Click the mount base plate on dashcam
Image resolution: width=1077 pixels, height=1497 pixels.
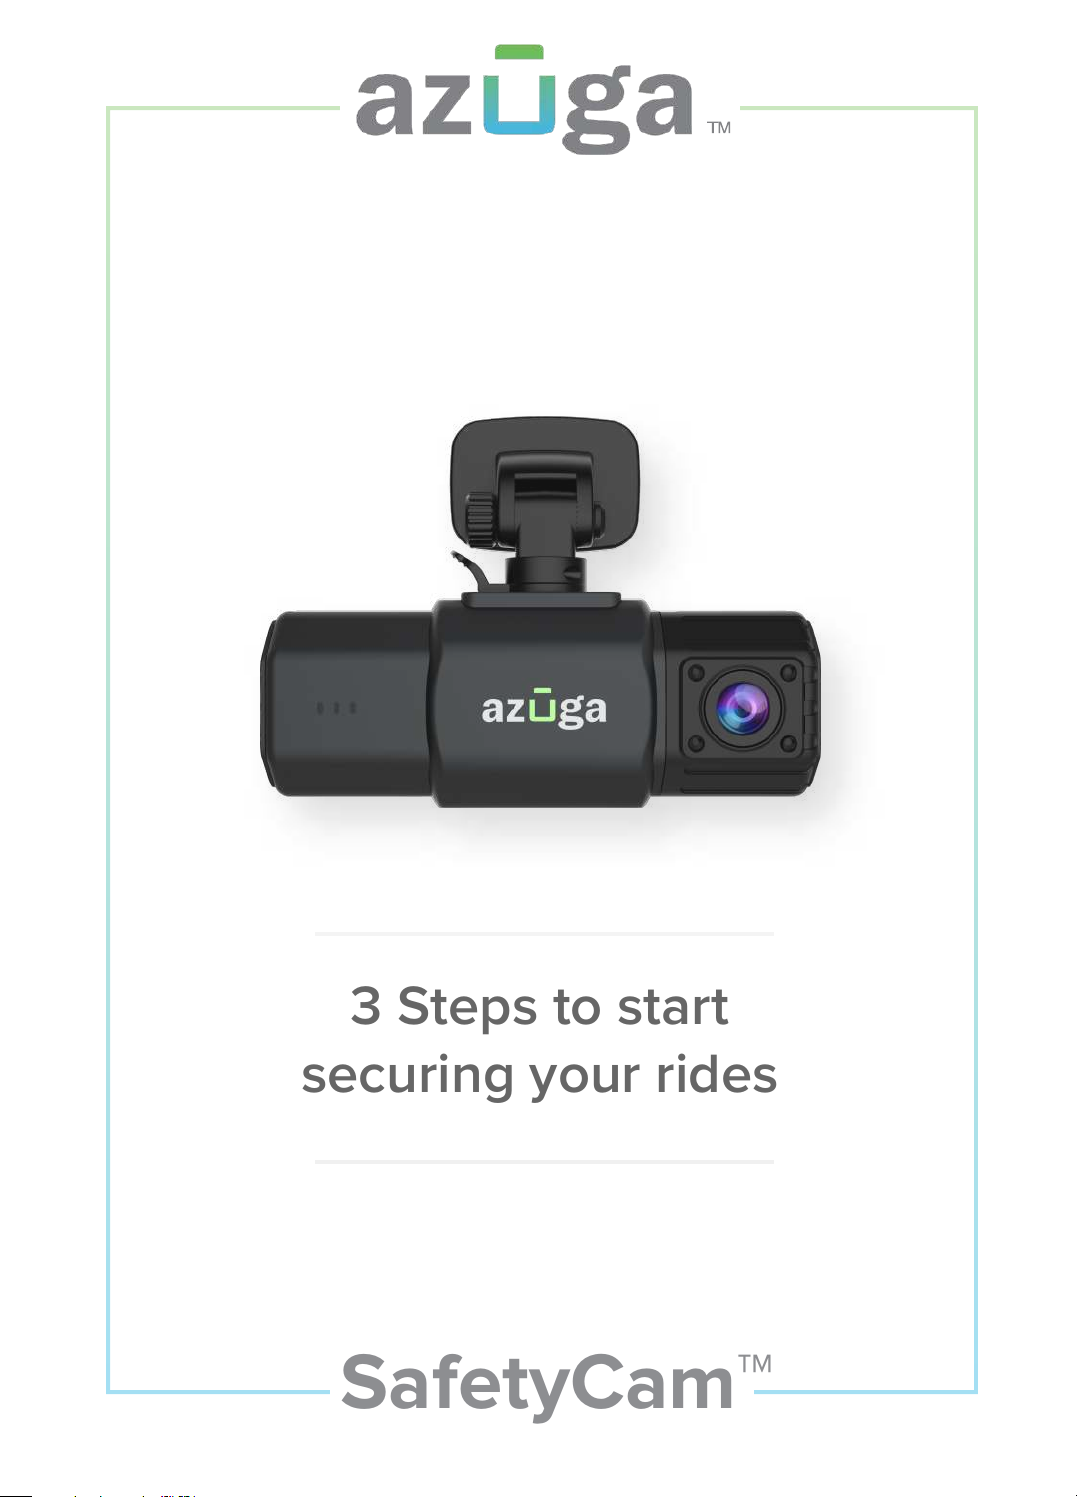point(541,599)
